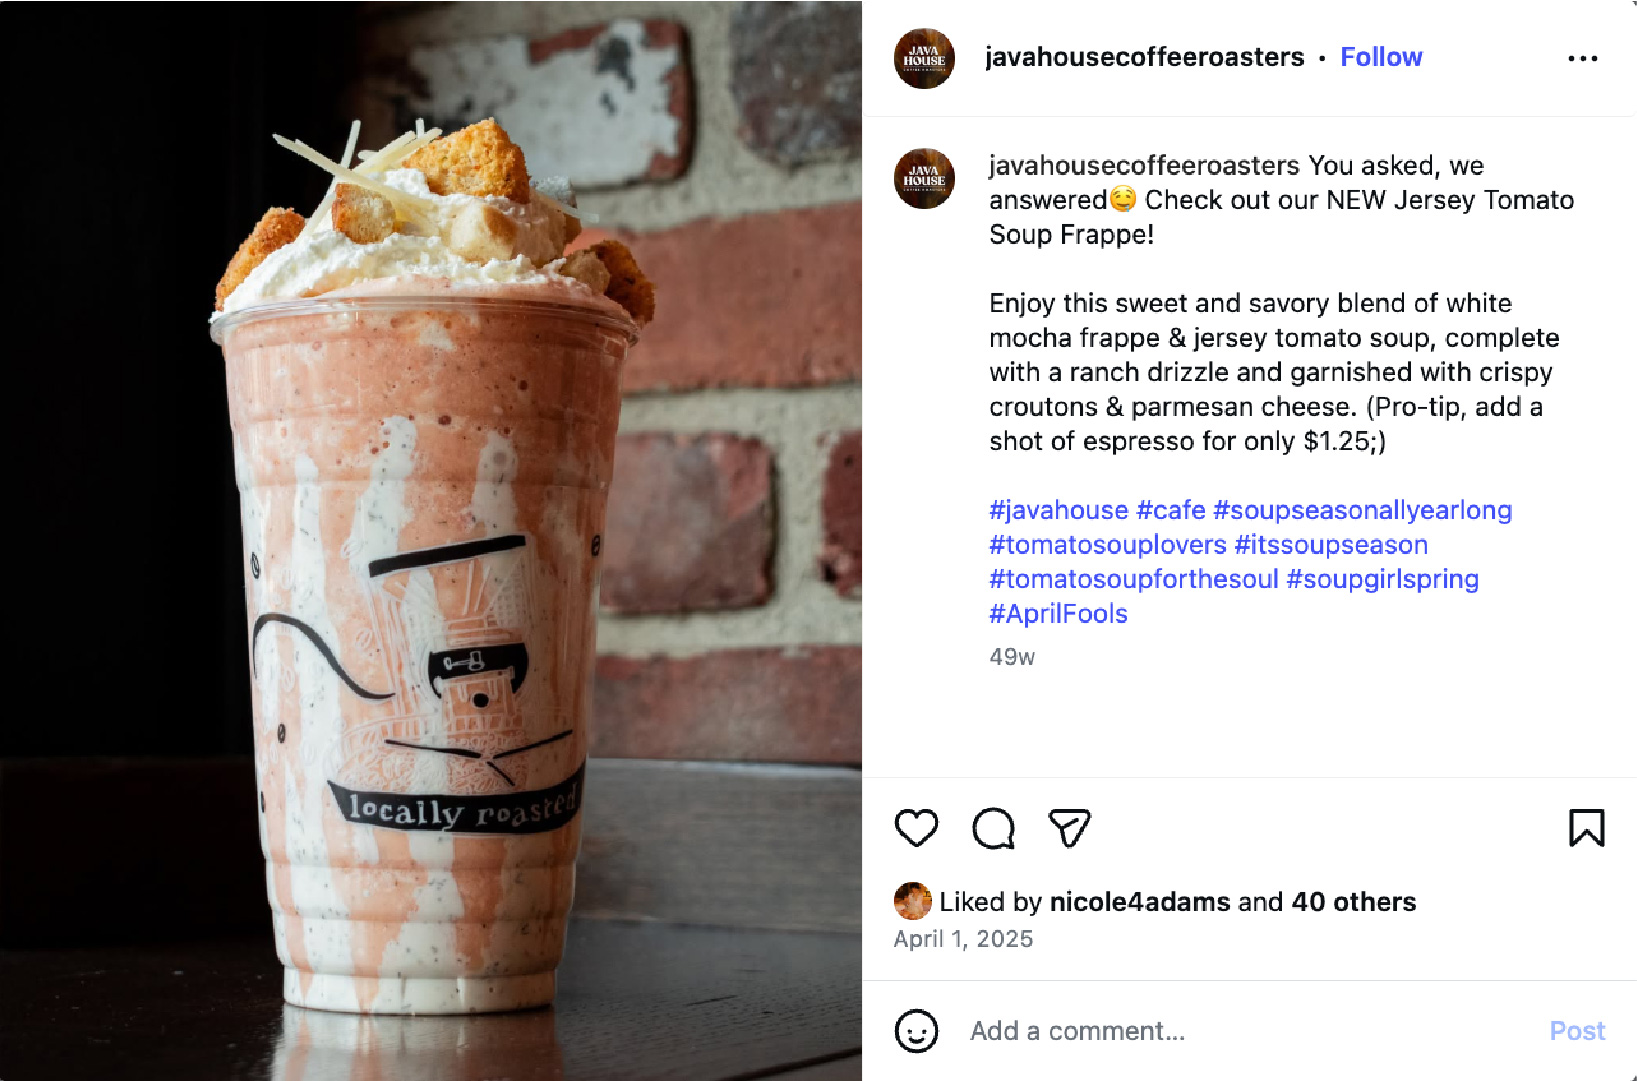Share the post with the paper plane icon

(x=1069, y=828)
